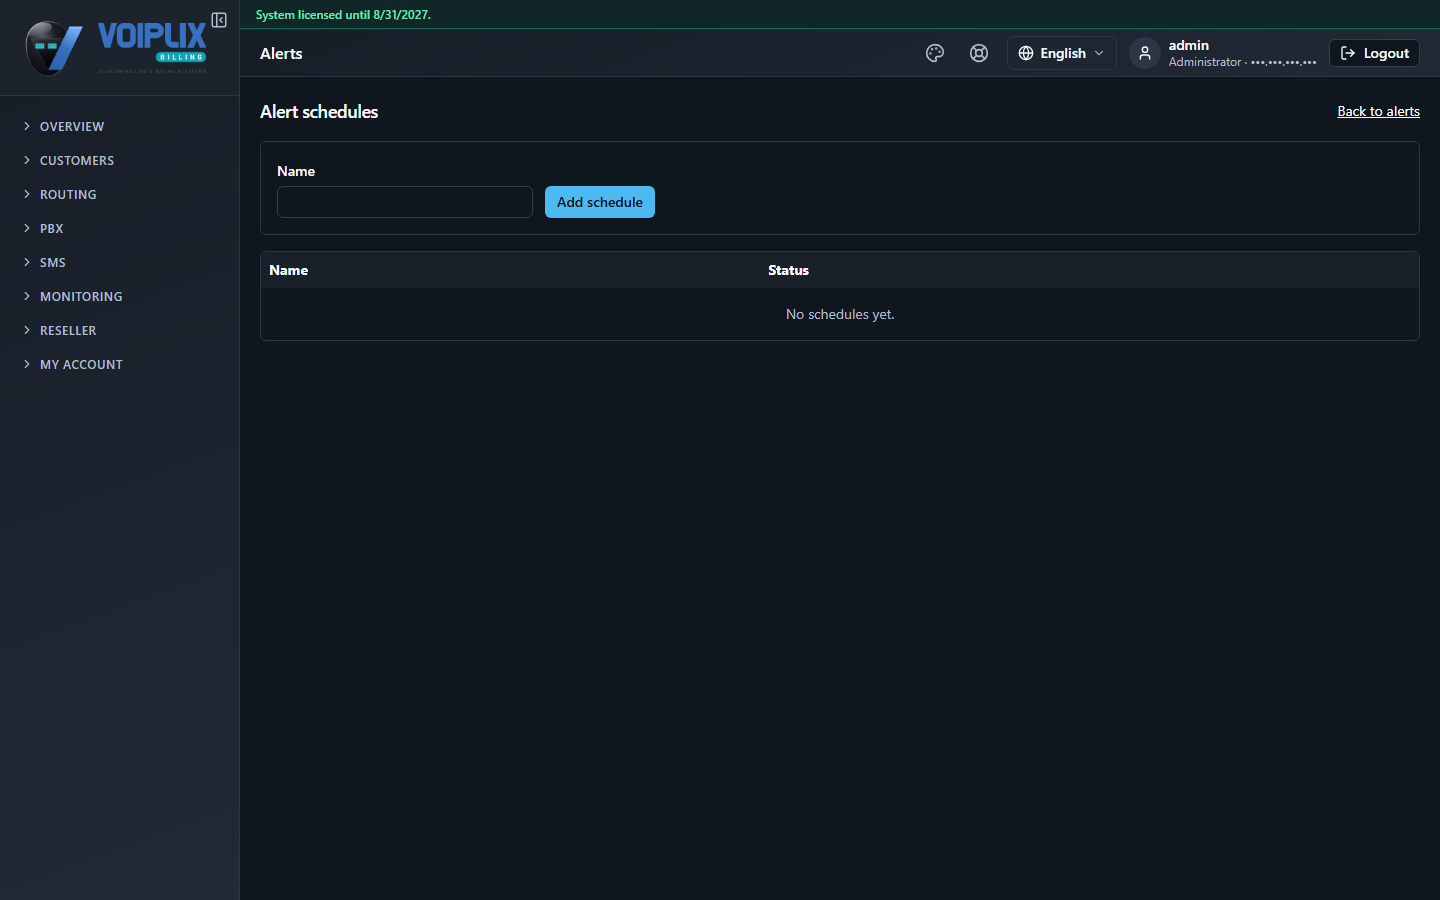Click the 'No schedules yet.' message
1440x900 pixels.
840,314
